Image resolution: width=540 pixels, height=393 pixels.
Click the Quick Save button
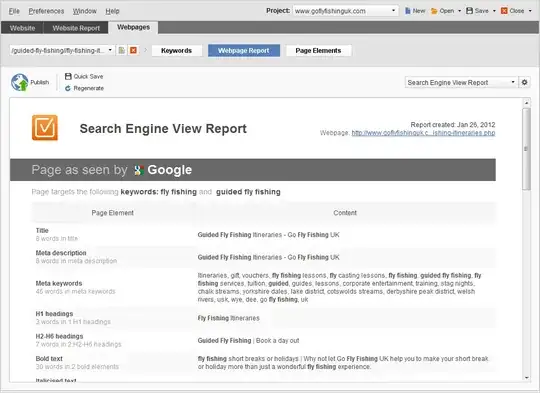84,76
